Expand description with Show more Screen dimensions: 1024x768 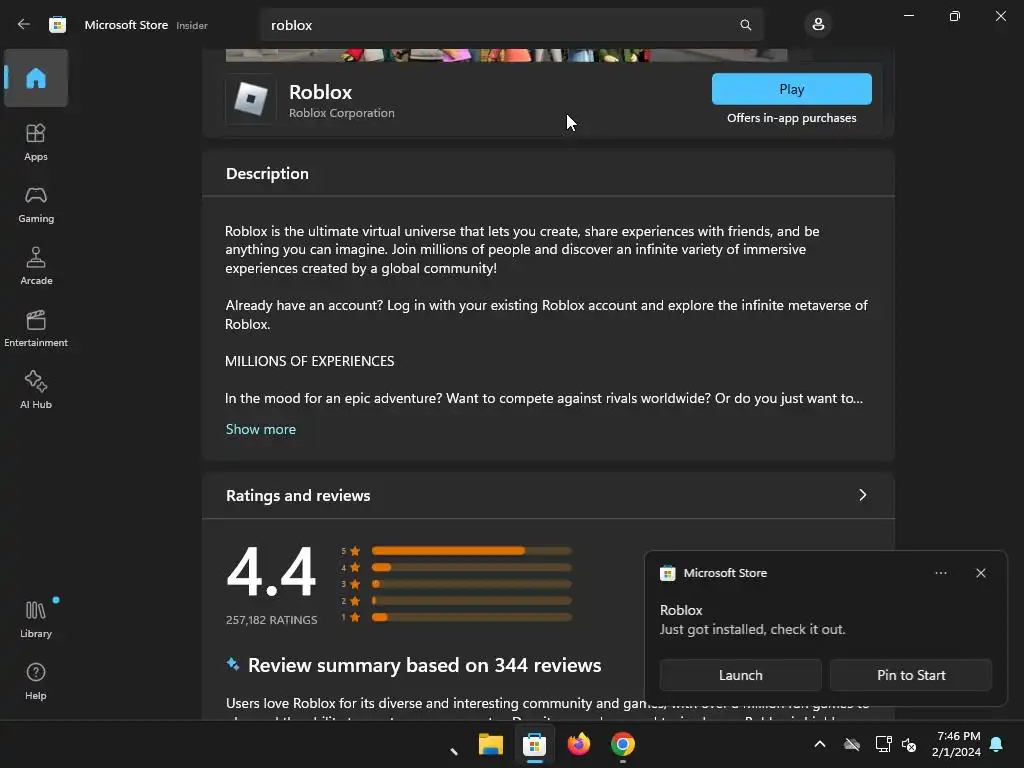click(261, 429)
